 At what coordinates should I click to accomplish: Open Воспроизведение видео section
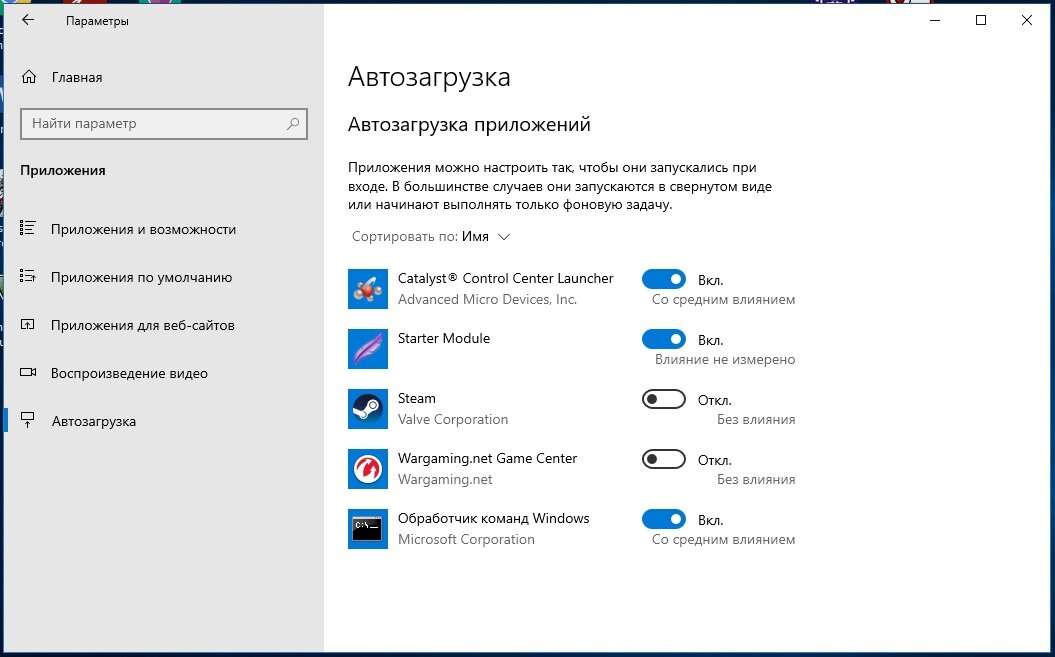(x=129, y=373)
